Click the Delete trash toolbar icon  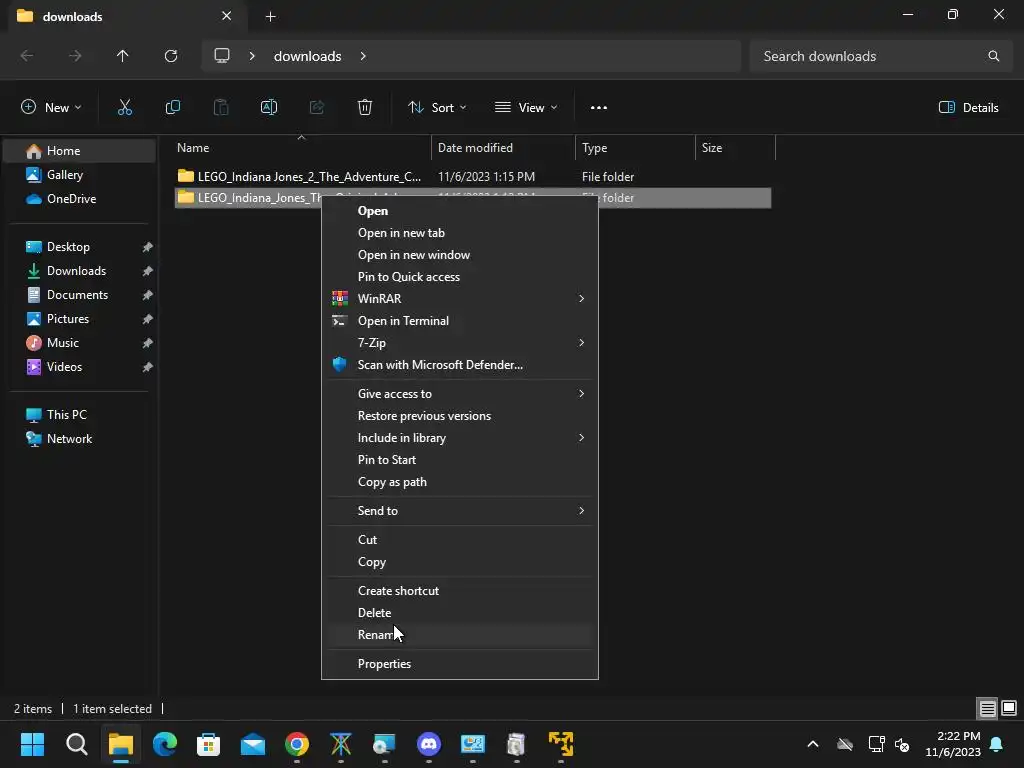click(365, 108)
